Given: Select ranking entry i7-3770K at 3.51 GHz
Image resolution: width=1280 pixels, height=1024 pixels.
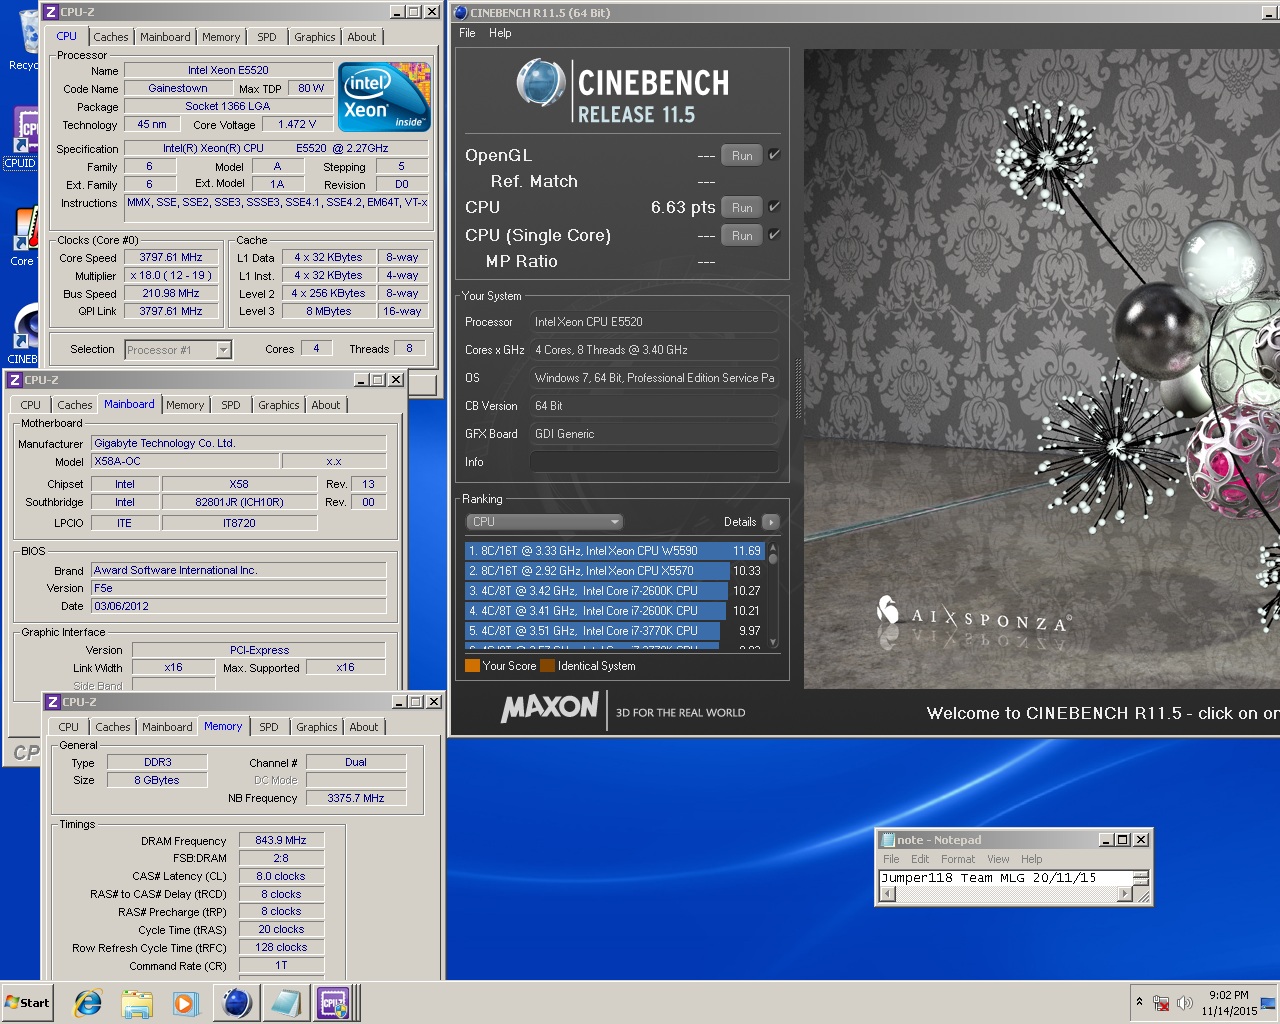Looking at the screenshot, I should coord(614,631).
